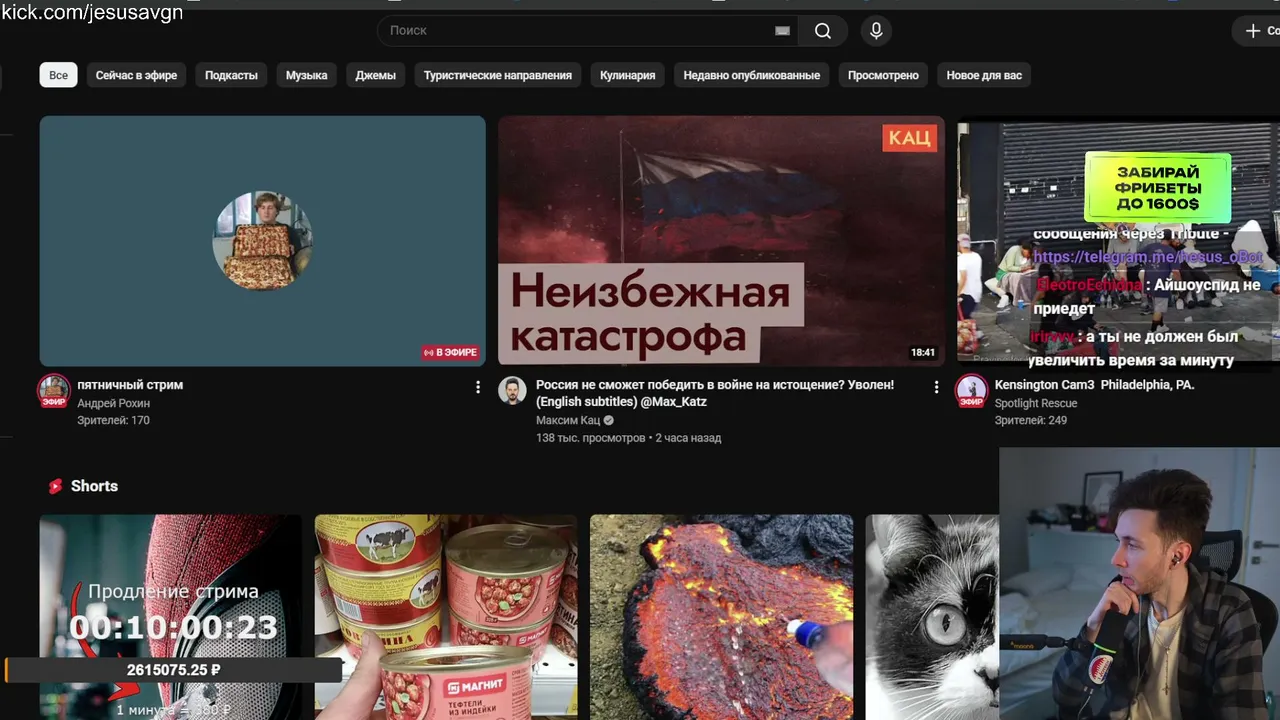Click the «Зрителей: 249» viewer count
Screen dimensions: 1280x720
pos(1030,421)
